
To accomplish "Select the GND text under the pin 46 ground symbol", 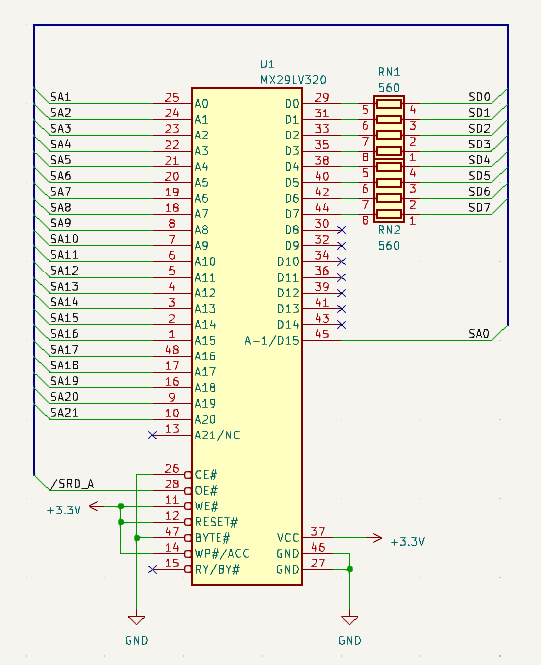I will click(x=349, y=640).
